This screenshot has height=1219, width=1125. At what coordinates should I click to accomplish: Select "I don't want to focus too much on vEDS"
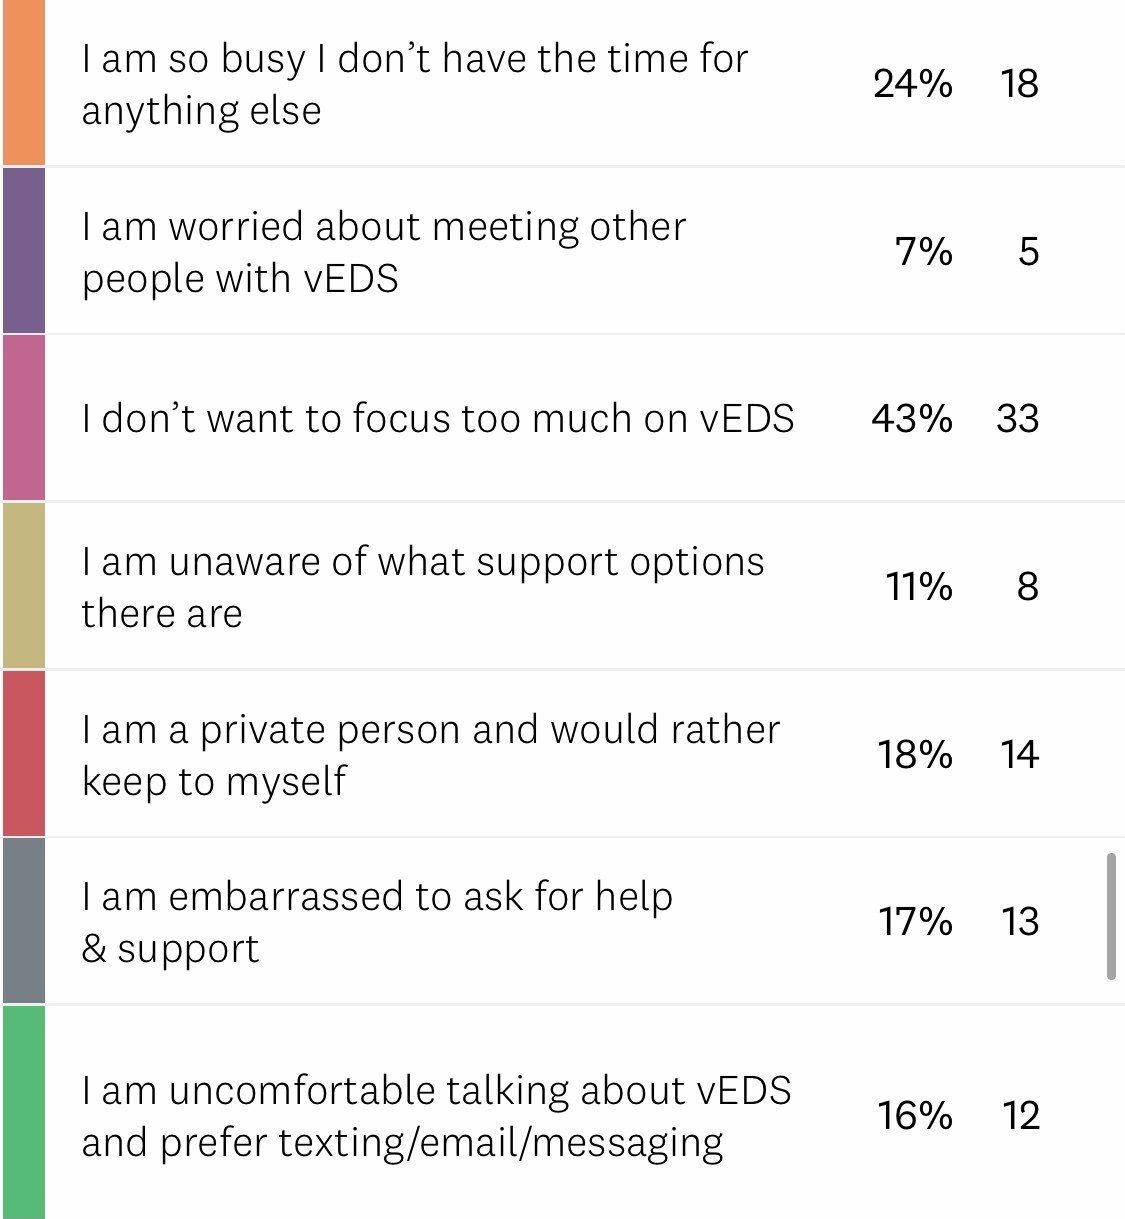(x=438, y=419)
